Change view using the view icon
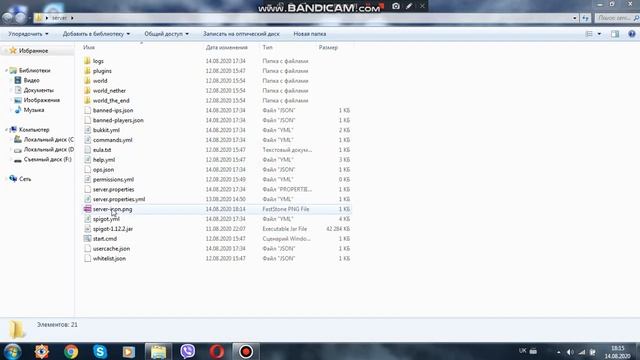 click(589, 34)
